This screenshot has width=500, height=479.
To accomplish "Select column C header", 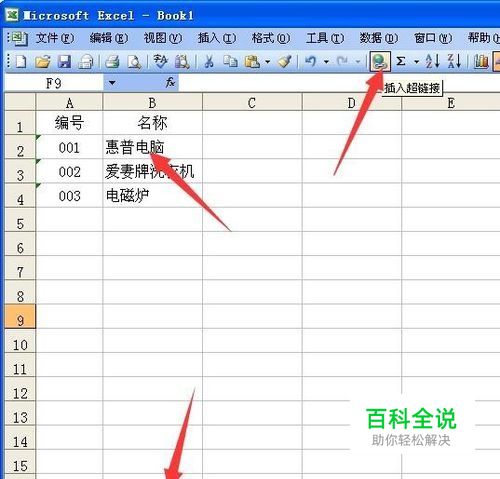I will tap(252, 102).
